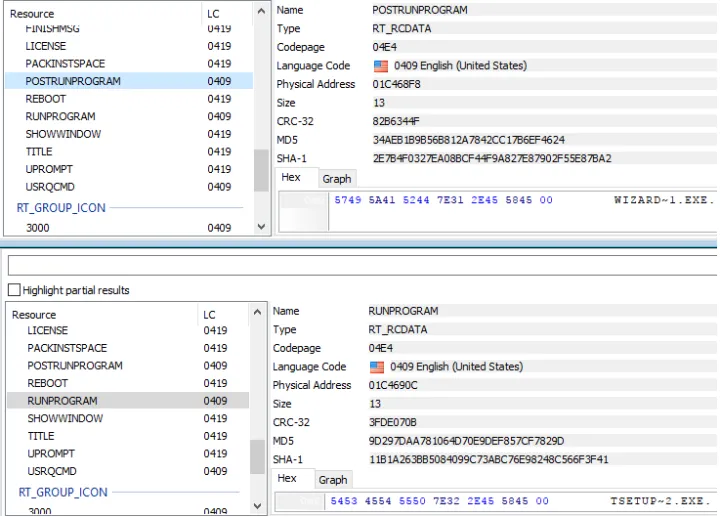720x517 pixels.
Task: Select REBOOT row in lower resource list
Action: [x=128, y=383]
